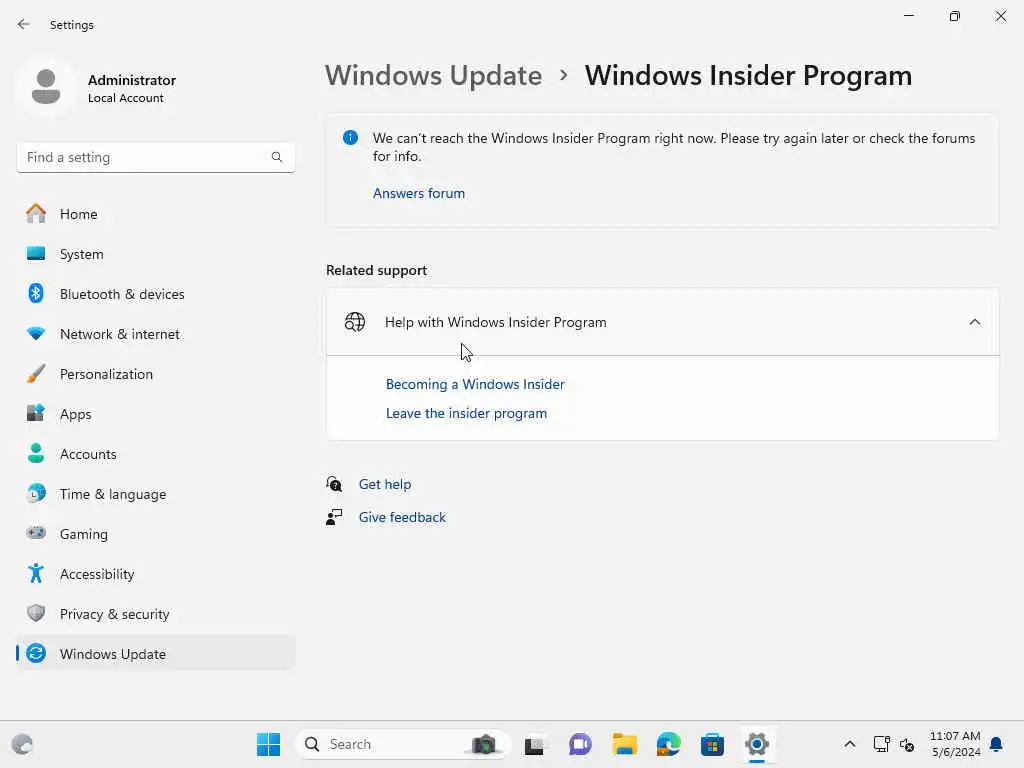Open System settings category
The image size is (1024, 768).
[x=155, y=254]
